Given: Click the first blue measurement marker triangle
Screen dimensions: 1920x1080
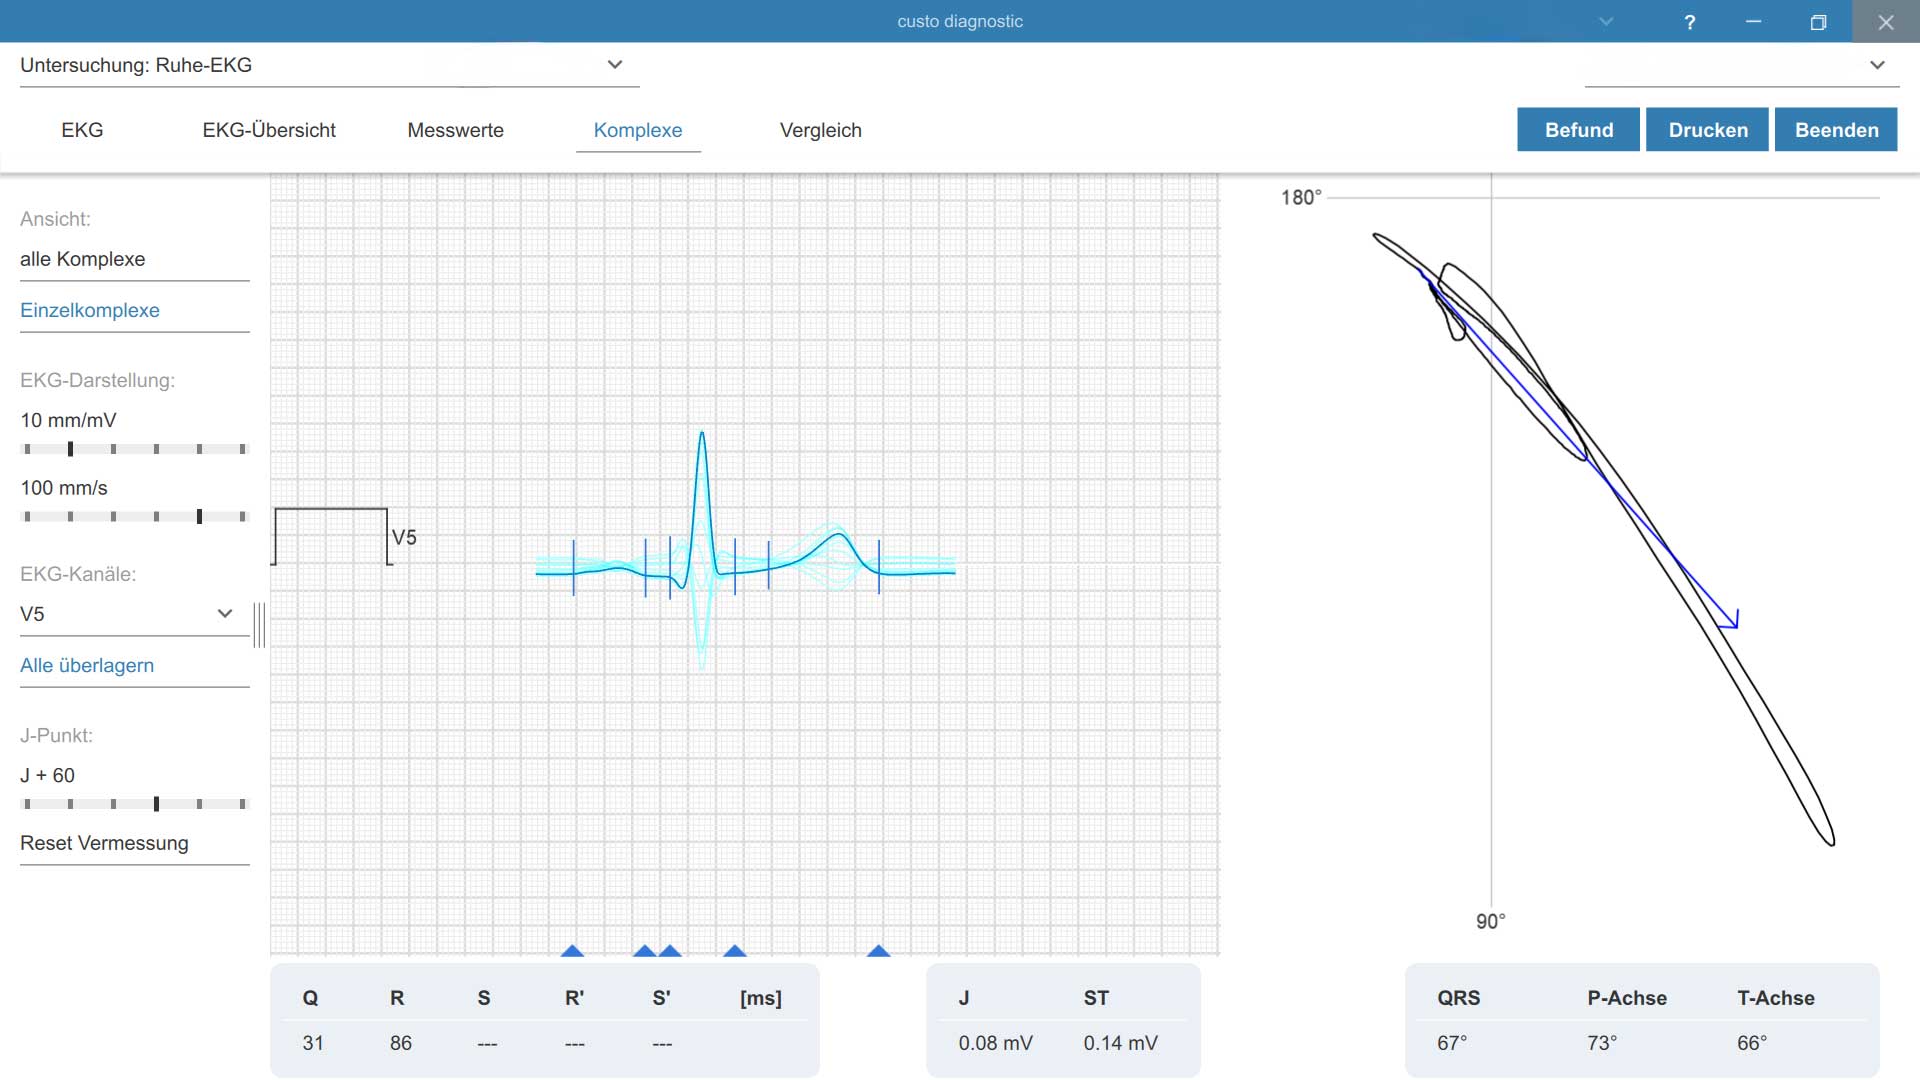Looking at the screenshot, I should [572, 951].
